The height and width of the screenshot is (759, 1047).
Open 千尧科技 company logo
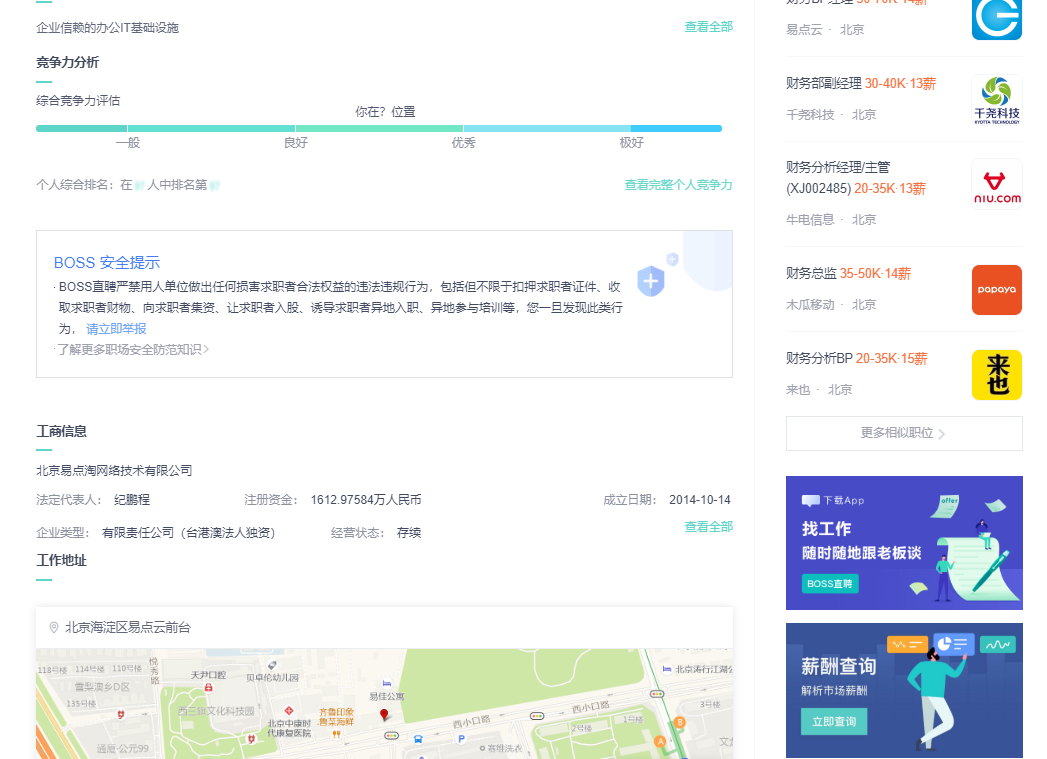(996, 99)
